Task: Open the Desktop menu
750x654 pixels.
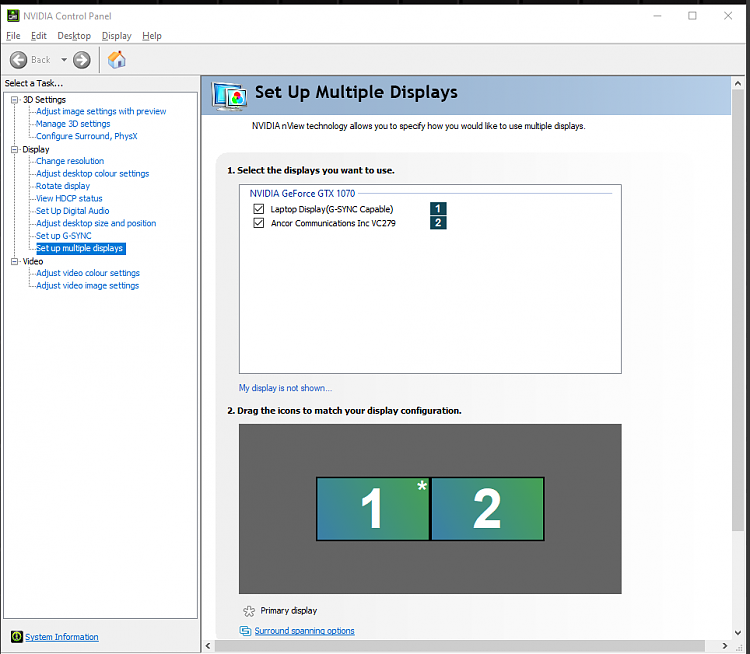Action: (x=74, y=36)
